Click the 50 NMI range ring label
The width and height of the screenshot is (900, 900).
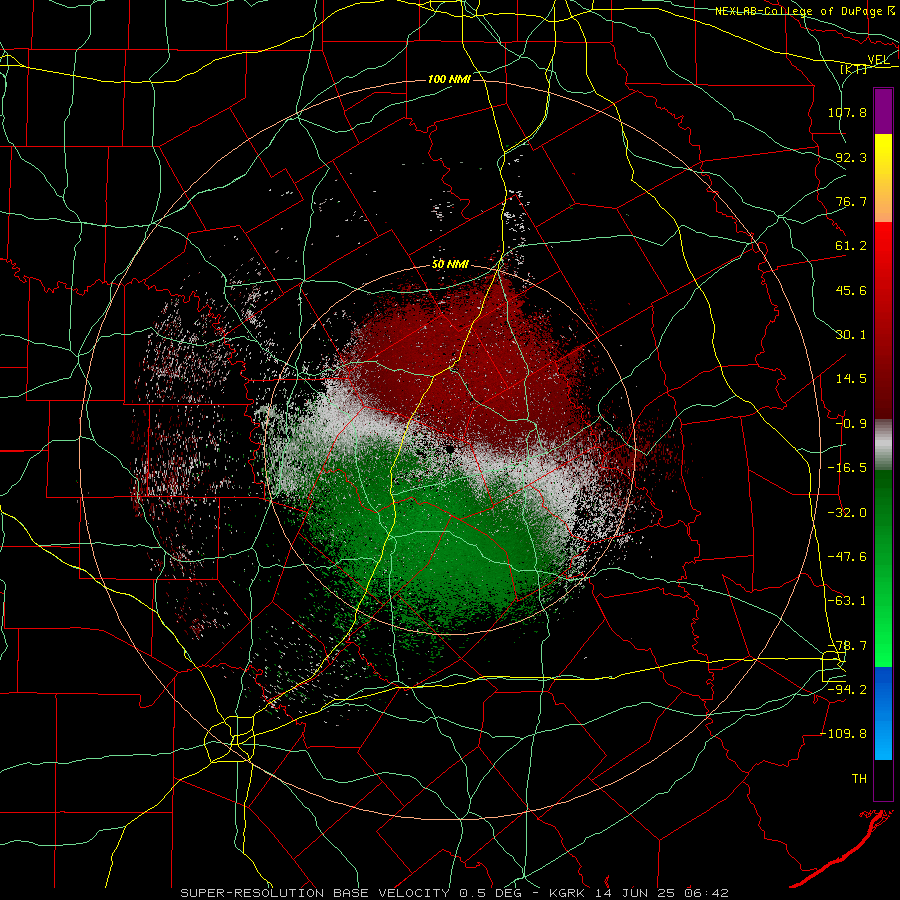coord(450,265)
